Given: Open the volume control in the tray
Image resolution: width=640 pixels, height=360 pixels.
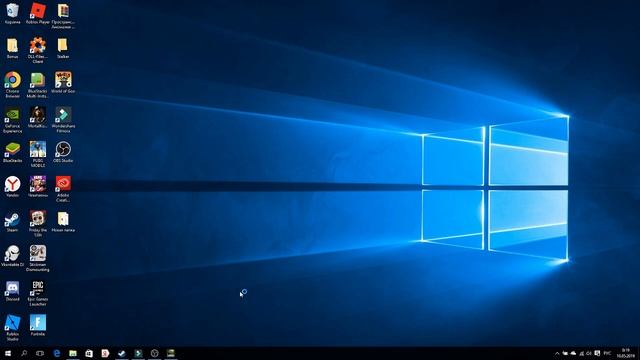Looking at the screenshot, I should click(589, 353).
